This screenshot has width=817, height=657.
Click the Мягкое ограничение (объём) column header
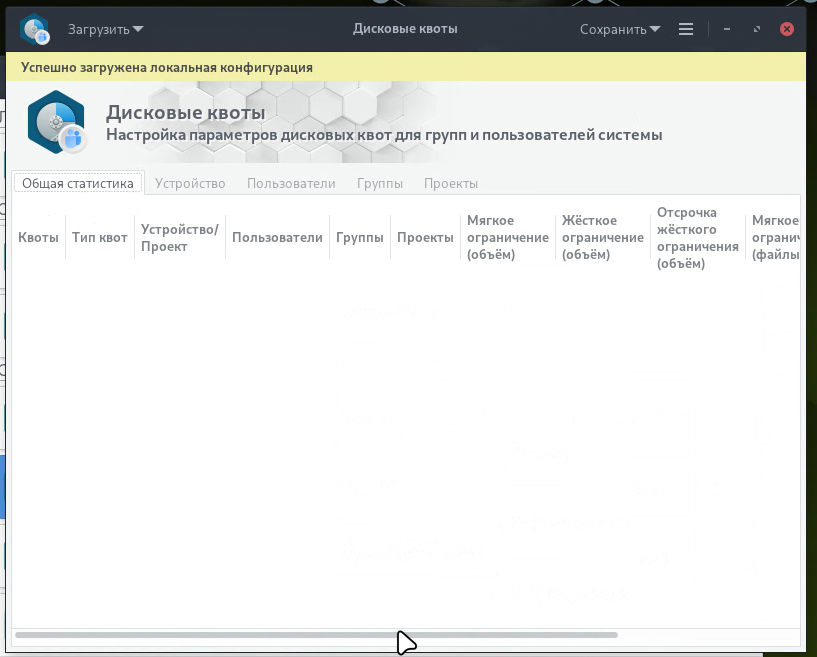507,238
